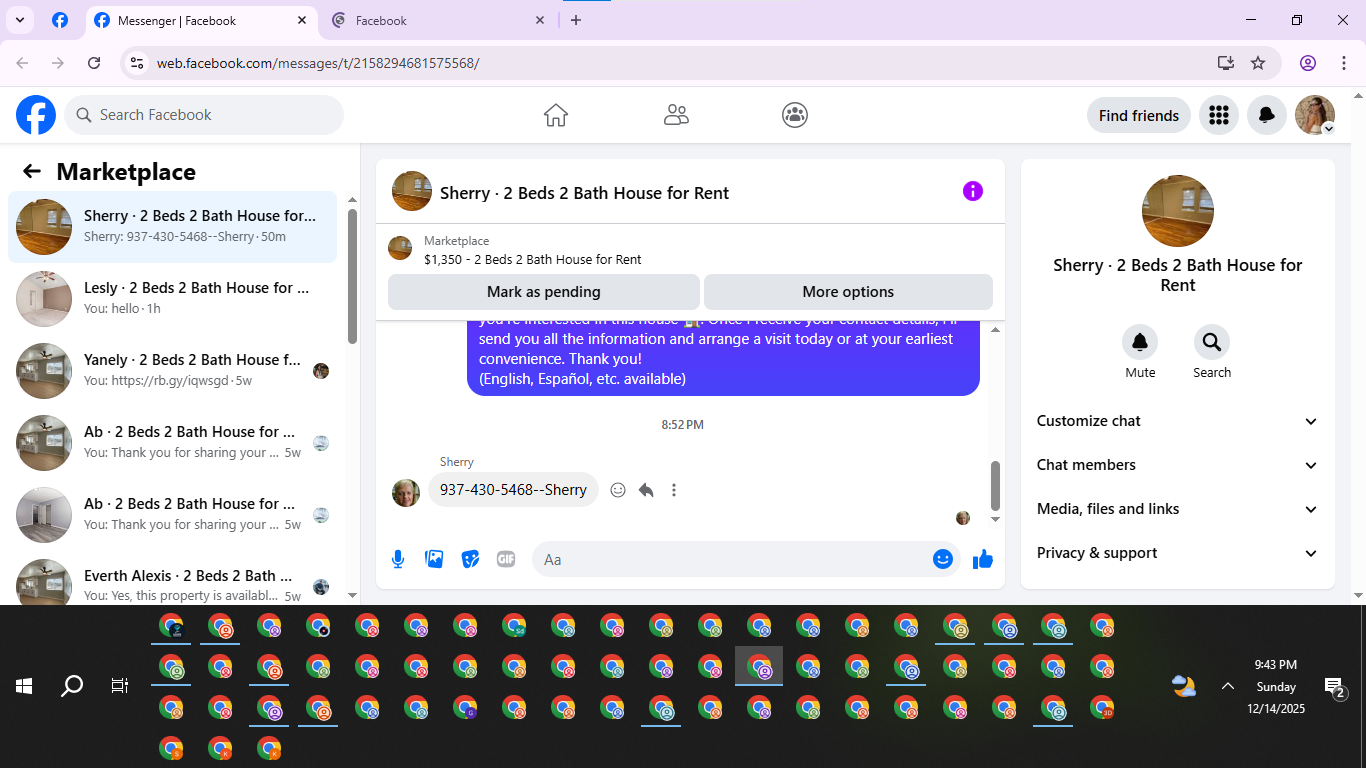Viewport: 1366px width, 768px height.
Task: Open the emoji picker in message box
Action: [x=942, y=559]
